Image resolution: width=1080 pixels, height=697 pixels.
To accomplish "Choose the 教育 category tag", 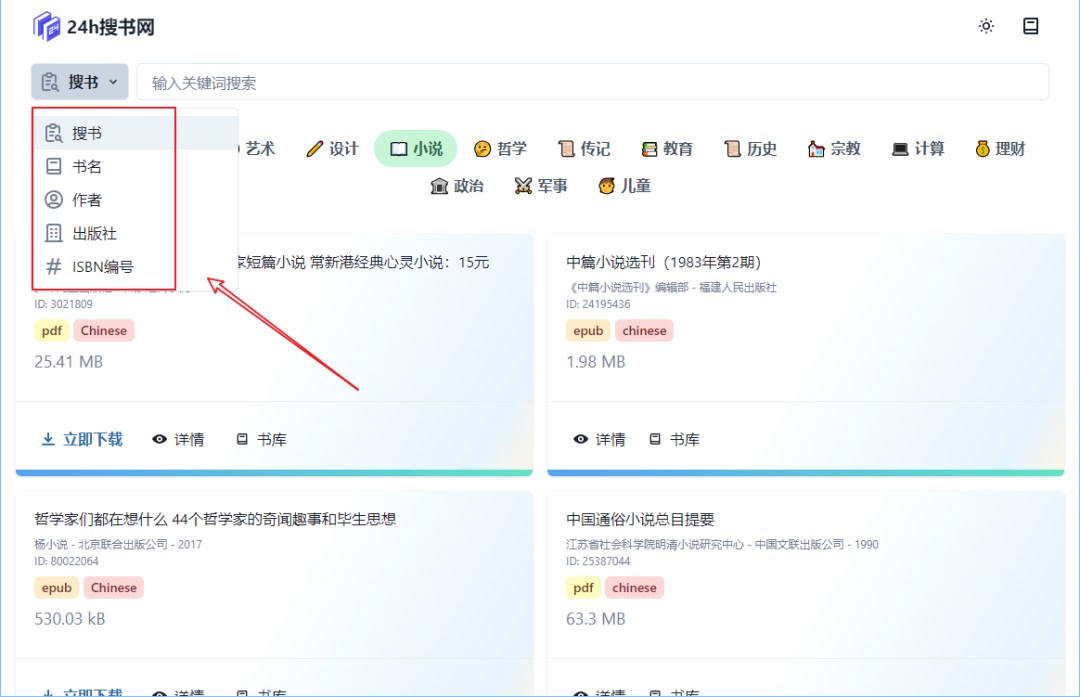I will [x=667, y=148].
